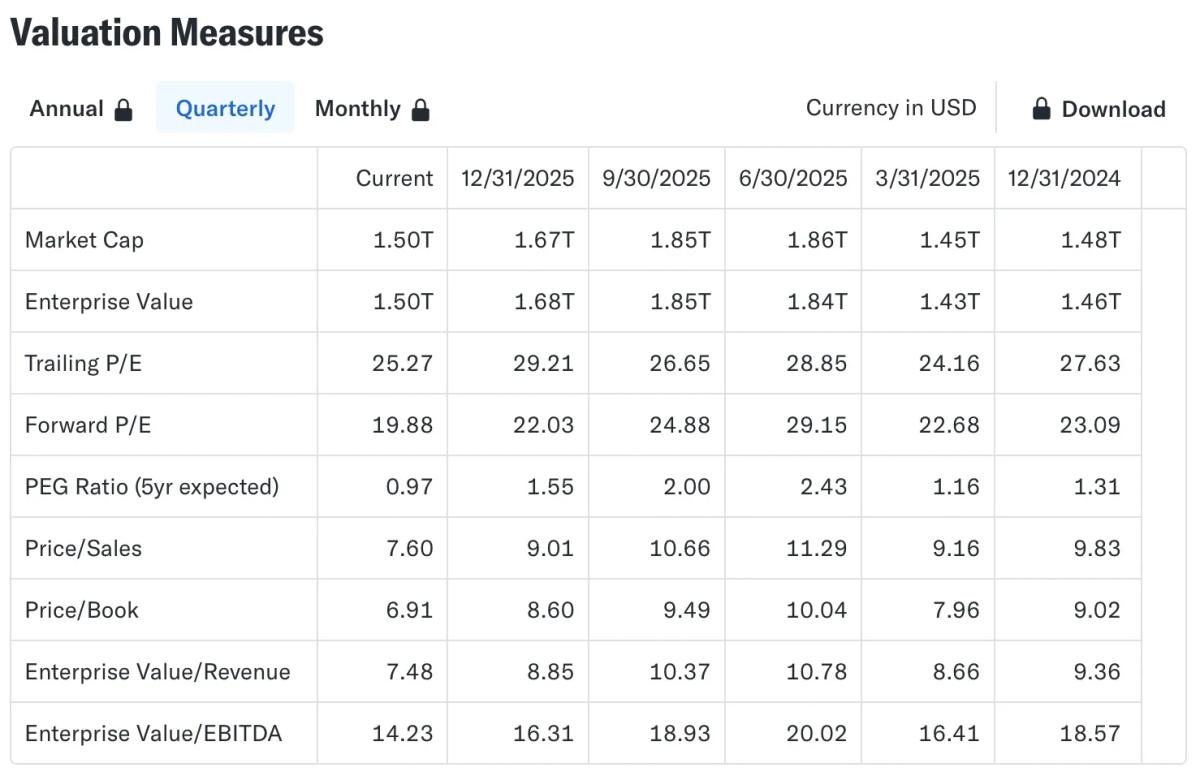
Task: Select the 12/31/2025 column header
Action: (x=517, y=178)
